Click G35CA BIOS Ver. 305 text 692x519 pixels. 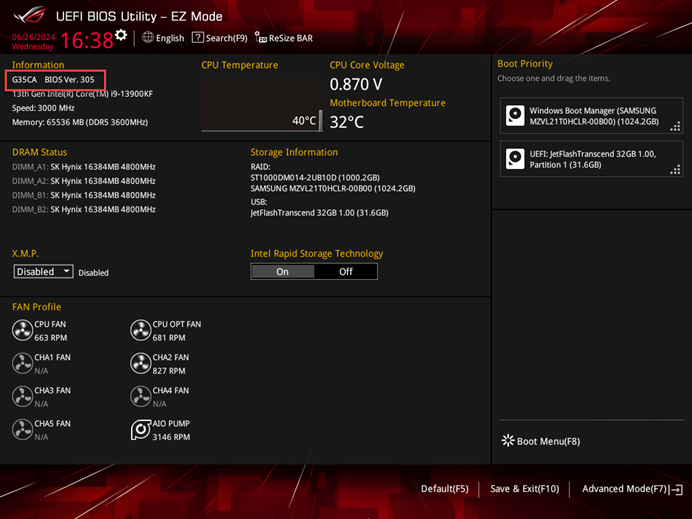coord(53,79)
